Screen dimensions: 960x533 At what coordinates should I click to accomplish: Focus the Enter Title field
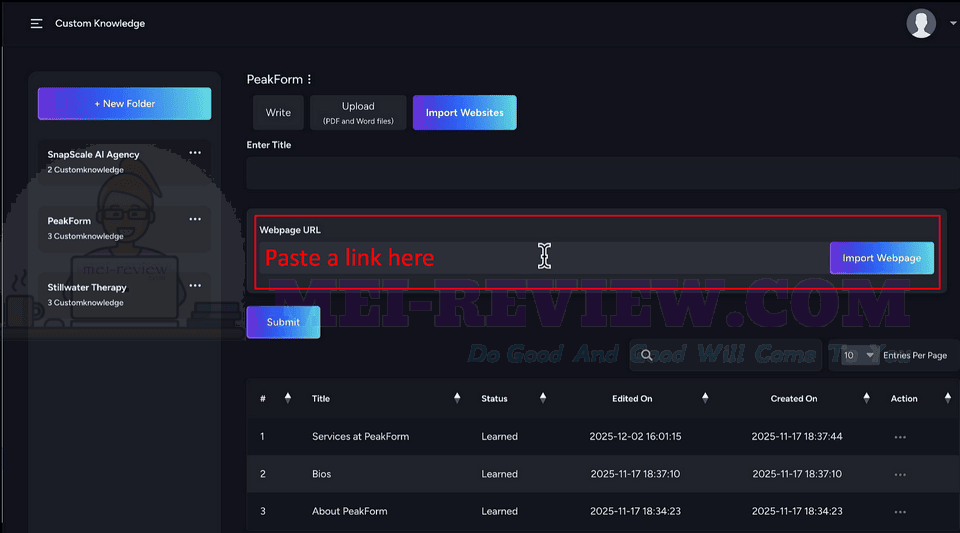tap(603, 173)
